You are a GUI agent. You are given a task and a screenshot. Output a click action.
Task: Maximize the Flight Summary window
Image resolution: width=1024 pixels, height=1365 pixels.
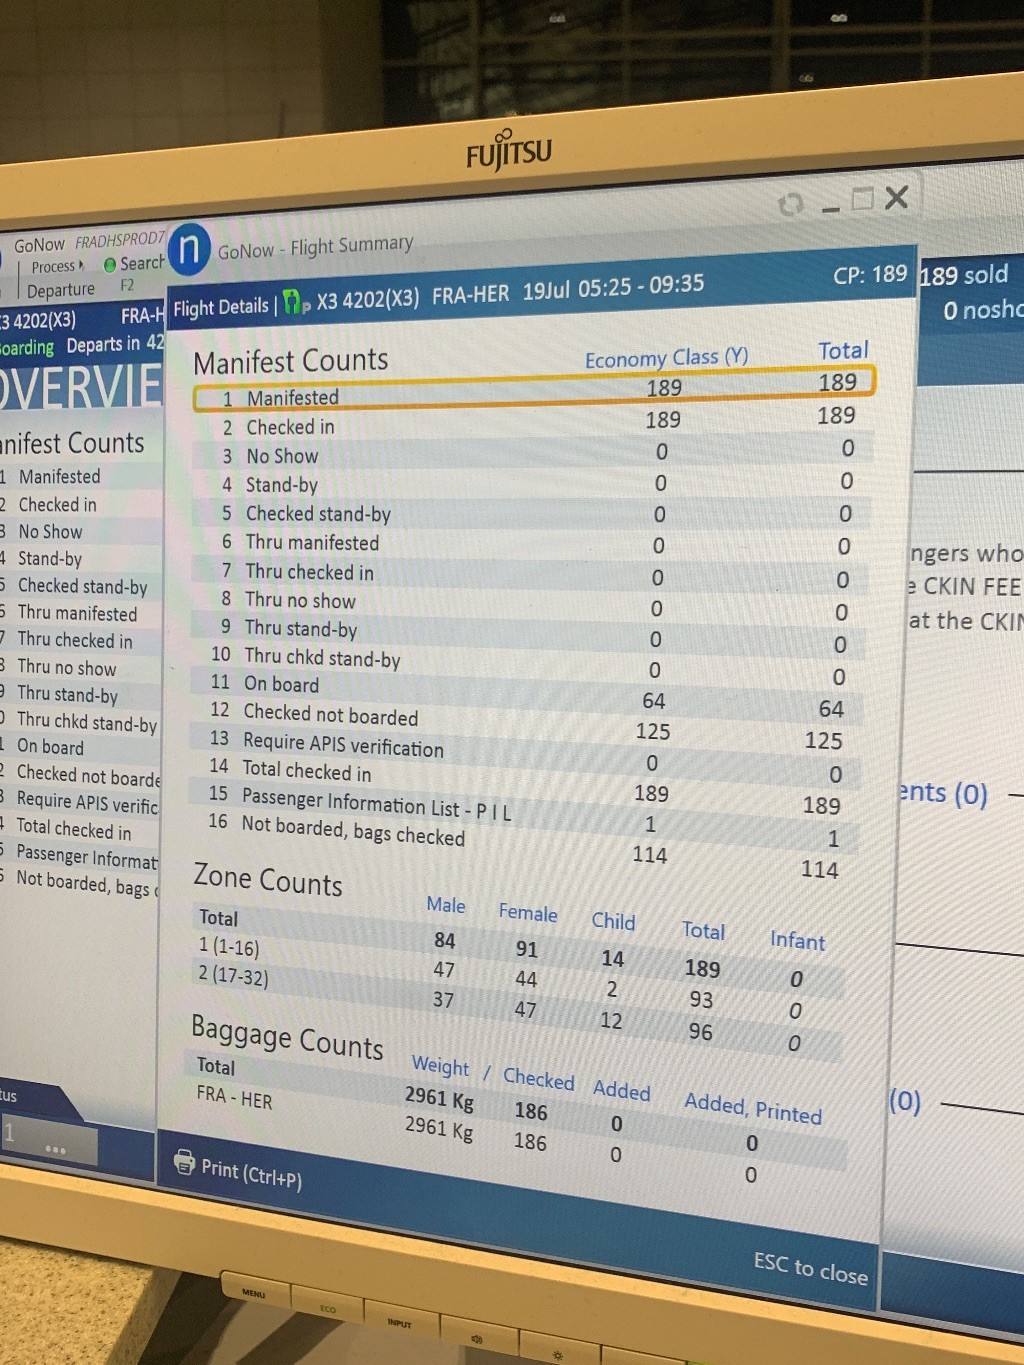[862, 199]
